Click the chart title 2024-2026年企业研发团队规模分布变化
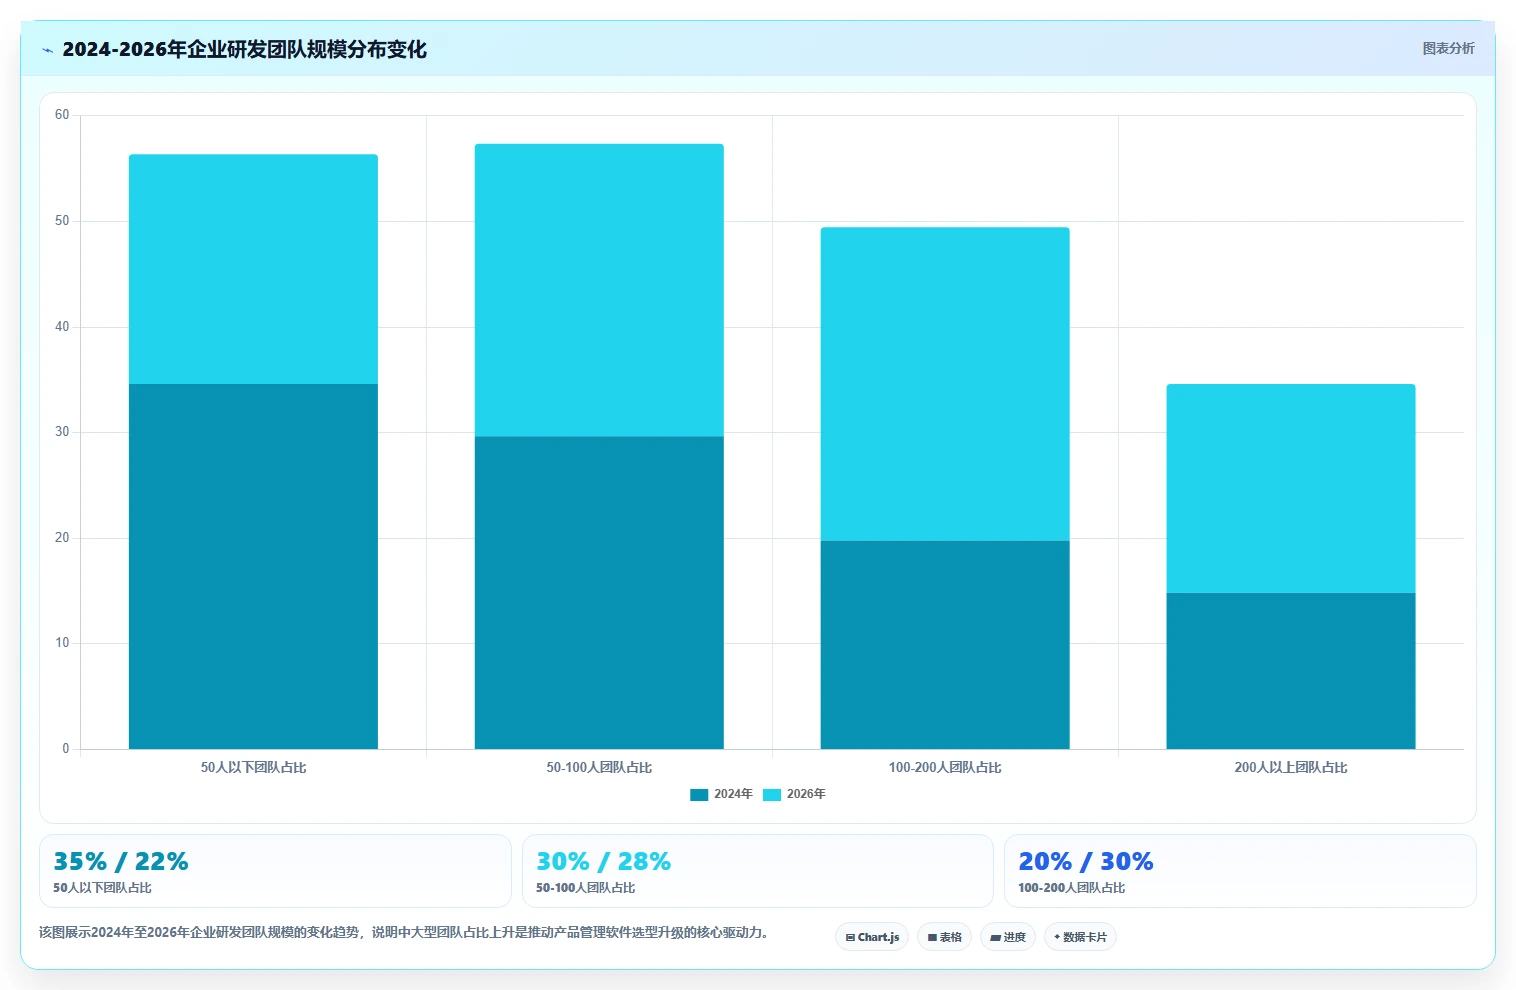This screenshot has height=990, width=1516. point(244,50)
